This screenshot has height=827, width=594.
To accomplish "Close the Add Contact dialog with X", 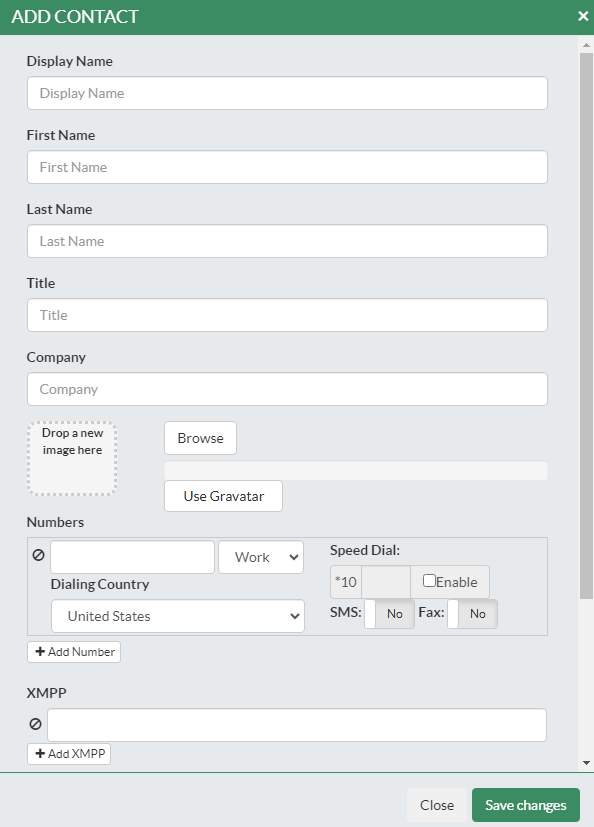I will (x=583, y=16).
